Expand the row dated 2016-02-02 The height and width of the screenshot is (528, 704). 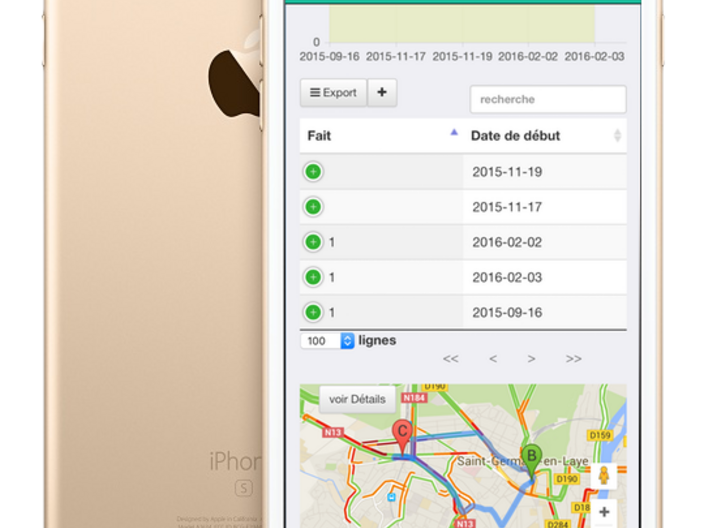(313, 242)
